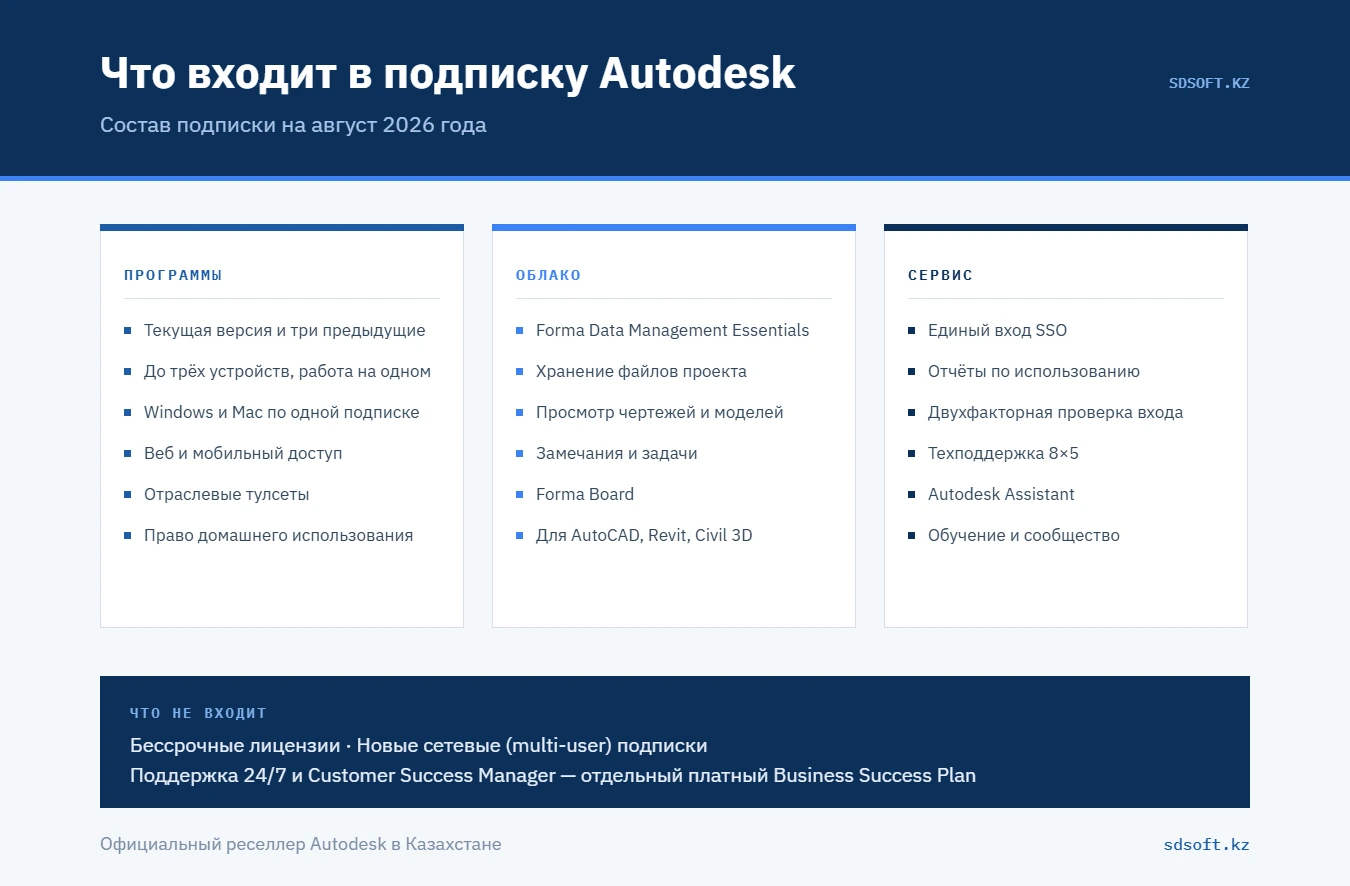Select 'Forma Data Management Essentials' item
This screenshot has height=886, width=1350.
pyautogui.click(x=672, y=330)
